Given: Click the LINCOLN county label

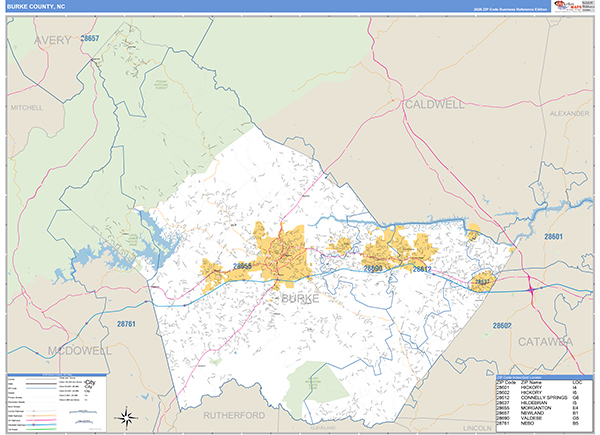Looking at the screenshot, I should (477, 428).
